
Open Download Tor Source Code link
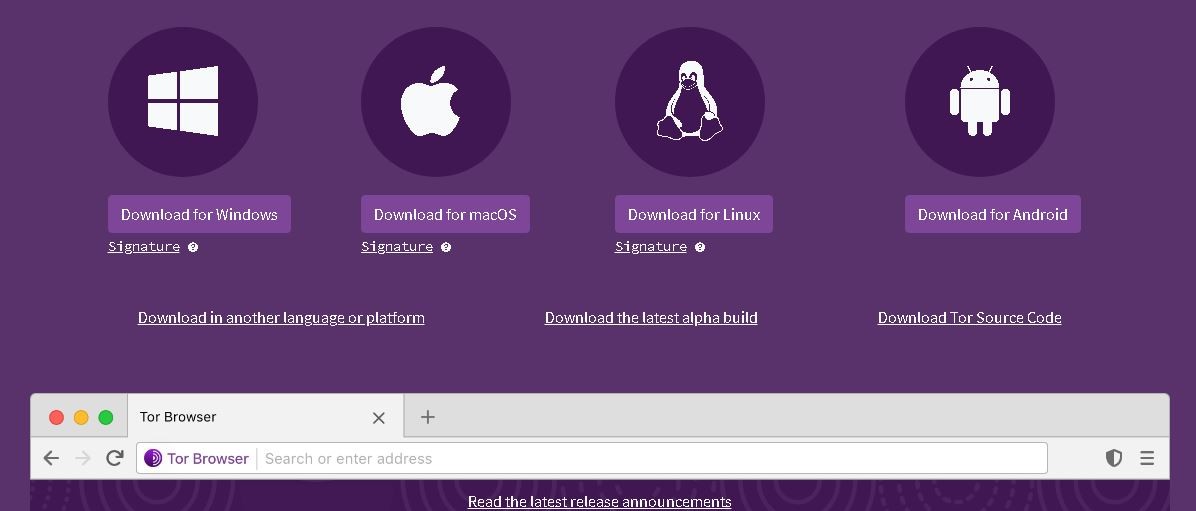pos(969,318)
